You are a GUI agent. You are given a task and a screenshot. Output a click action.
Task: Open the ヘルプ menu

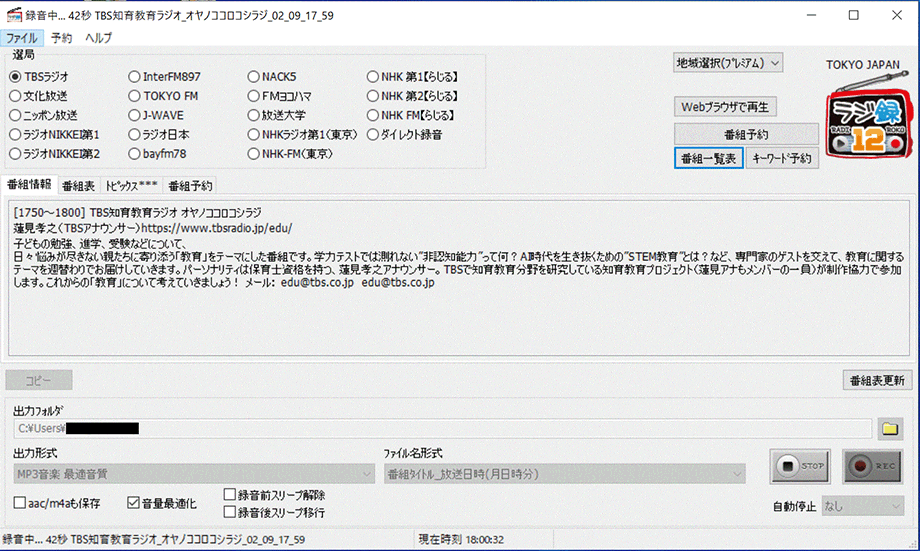coord(98,38)
